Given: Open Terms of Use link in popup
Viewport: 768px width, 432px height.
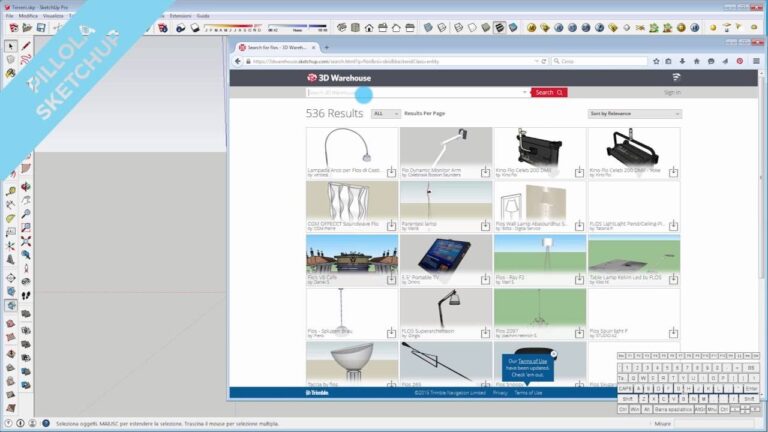Looking at the screenshot, I should [x=532, y=361].
